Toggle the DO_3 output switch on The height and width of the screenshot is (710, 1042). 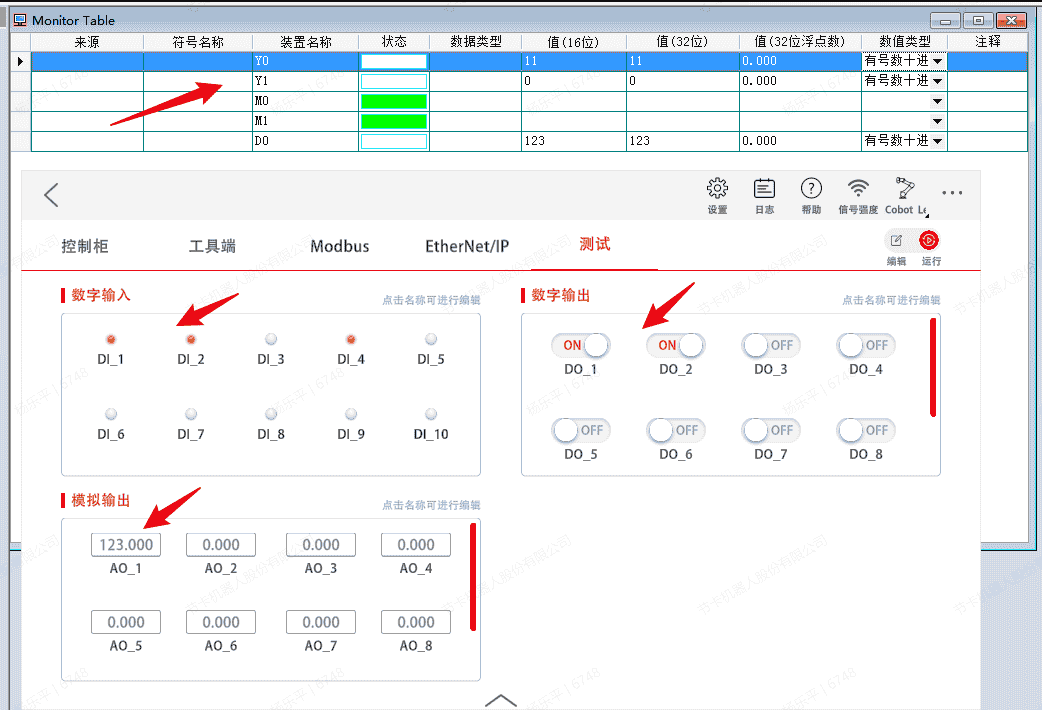[770, 345]
